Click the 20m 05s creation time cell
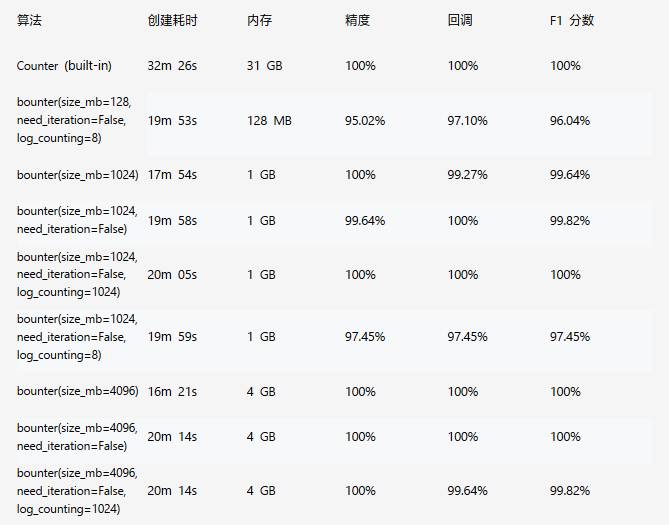This screenshot has height=525, width=669. [x=172, y=274]
